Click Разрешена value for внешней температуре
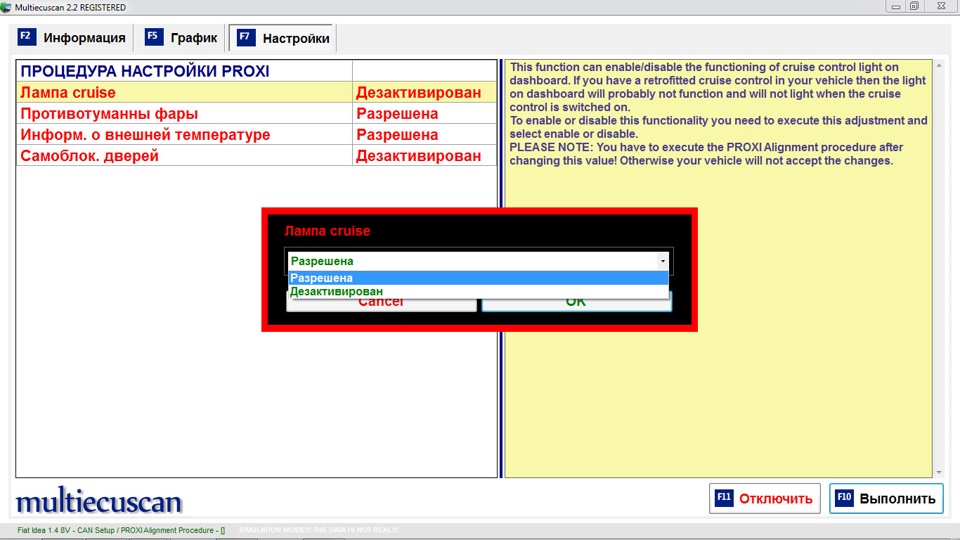The image size is (960, 540). (x=397, y=135)
